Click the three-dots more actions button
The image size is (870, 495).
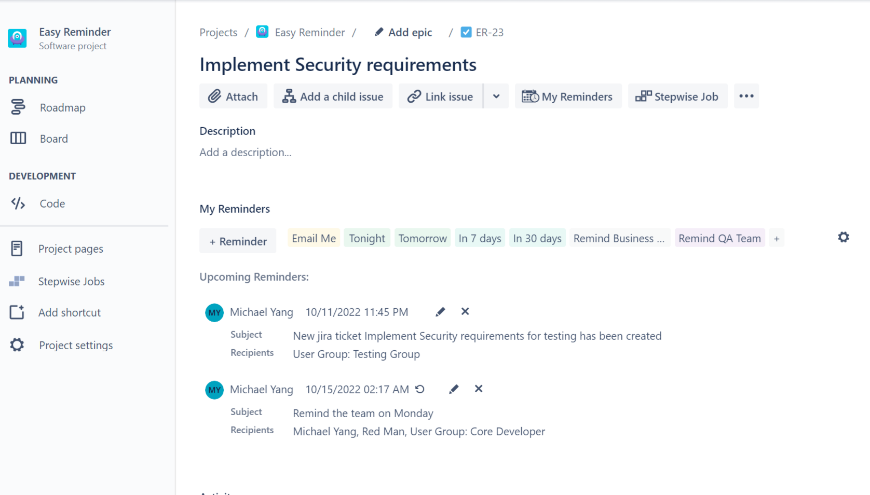tap(746, 97)
